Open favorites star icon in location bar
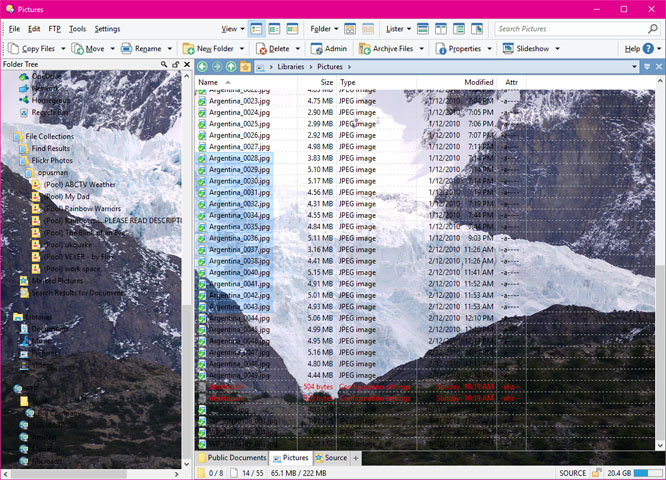This screenshot has width=666, height=480. click(245, 67)
